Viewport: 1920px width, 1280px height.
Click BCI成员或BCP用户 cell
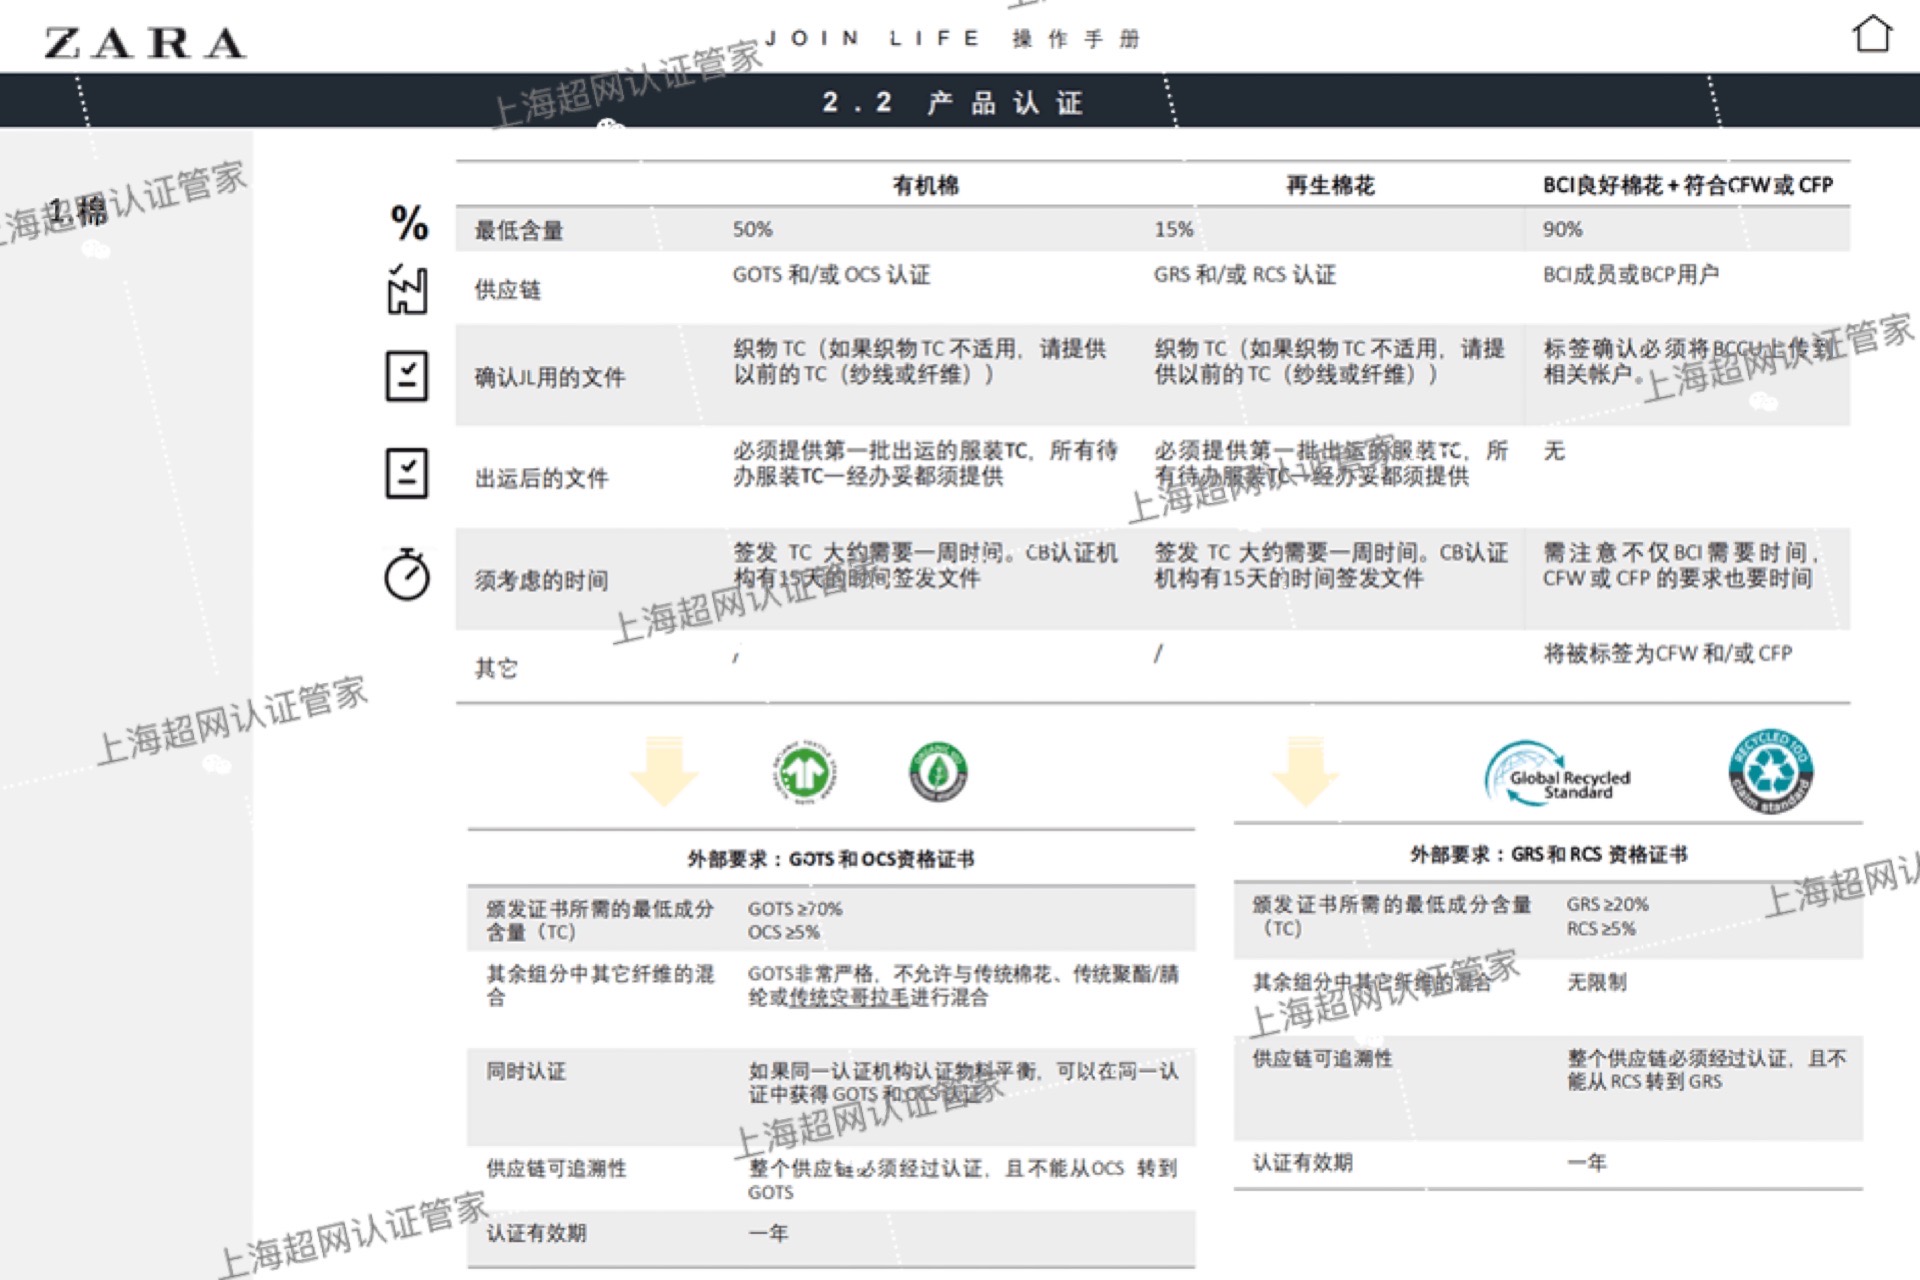coord(1631,274)
